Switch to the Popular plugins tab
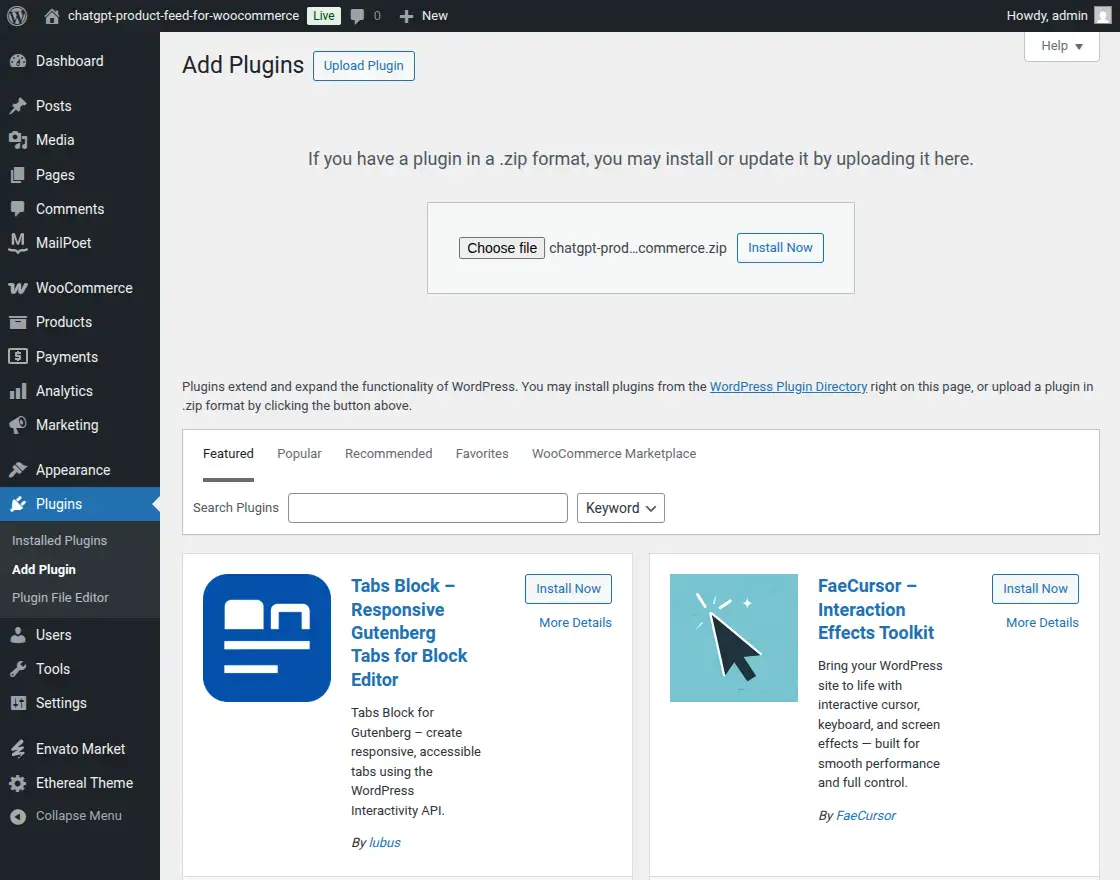The width and height of the screenshot is (1120, 880). pos(299,453)
